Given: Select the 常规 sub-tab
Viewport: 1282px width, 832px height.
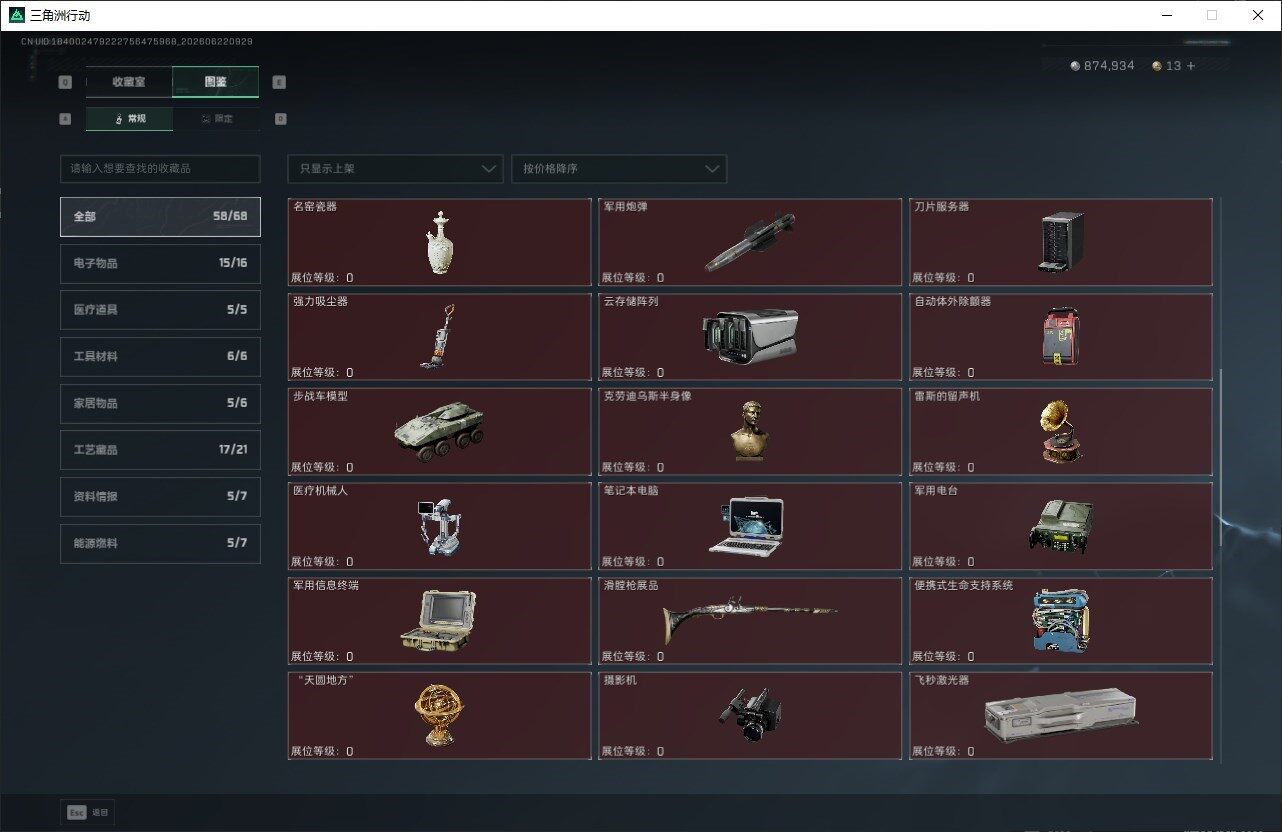Looking at the screenshot, I should pyautogui.click(x=129, y=118).
